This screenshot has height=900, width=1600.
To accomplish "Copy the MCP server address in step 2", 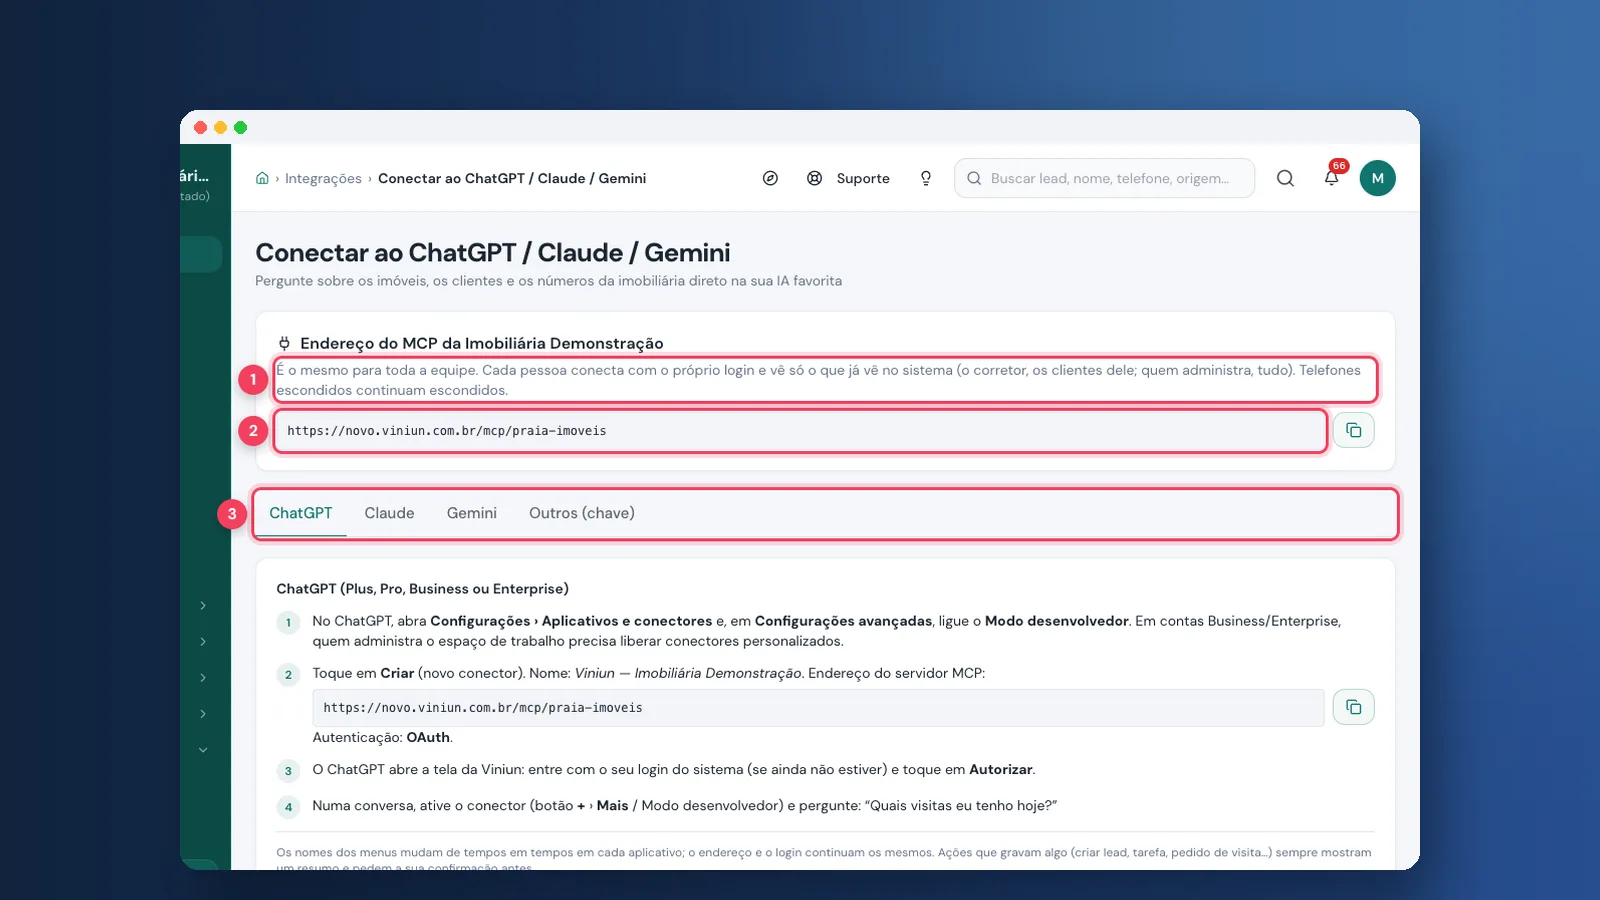I will tap(1353, 707).
